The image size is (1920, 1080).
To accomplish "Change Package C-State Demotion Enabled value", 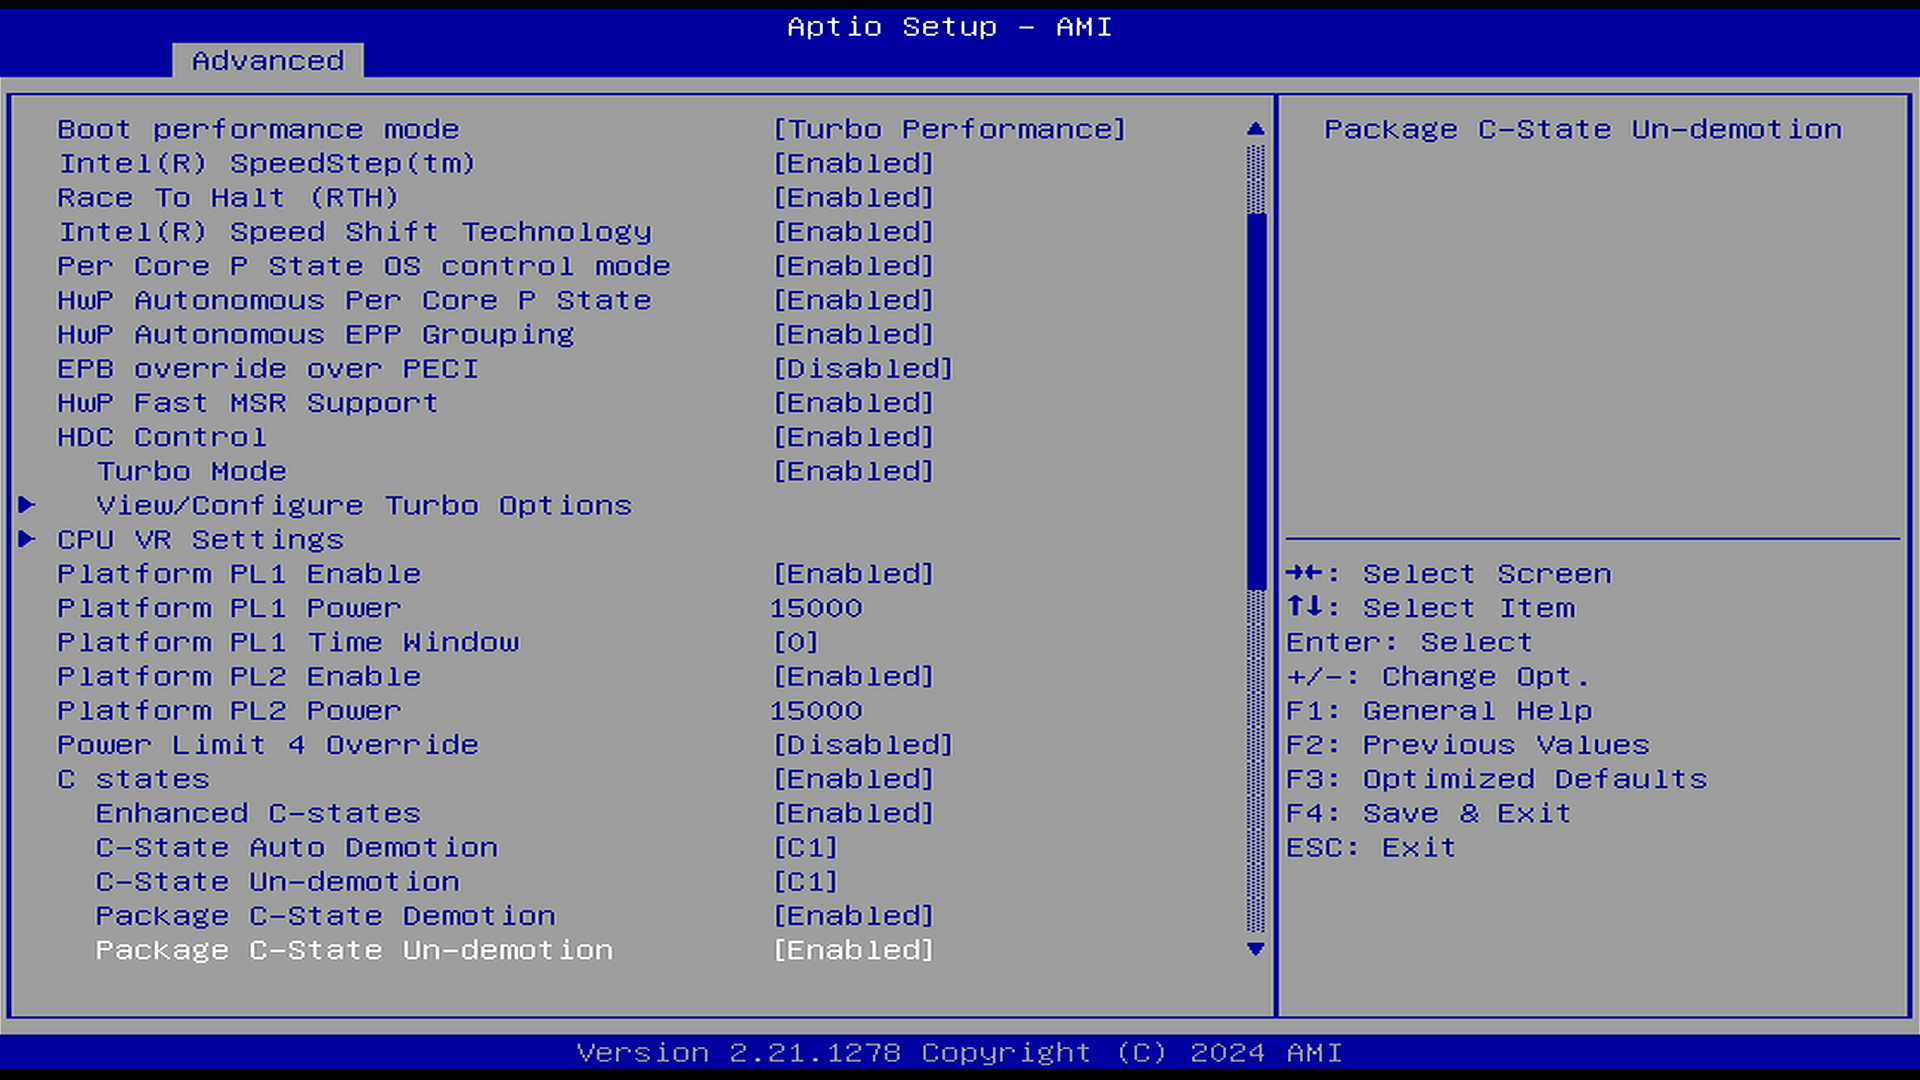I will 854,916.
